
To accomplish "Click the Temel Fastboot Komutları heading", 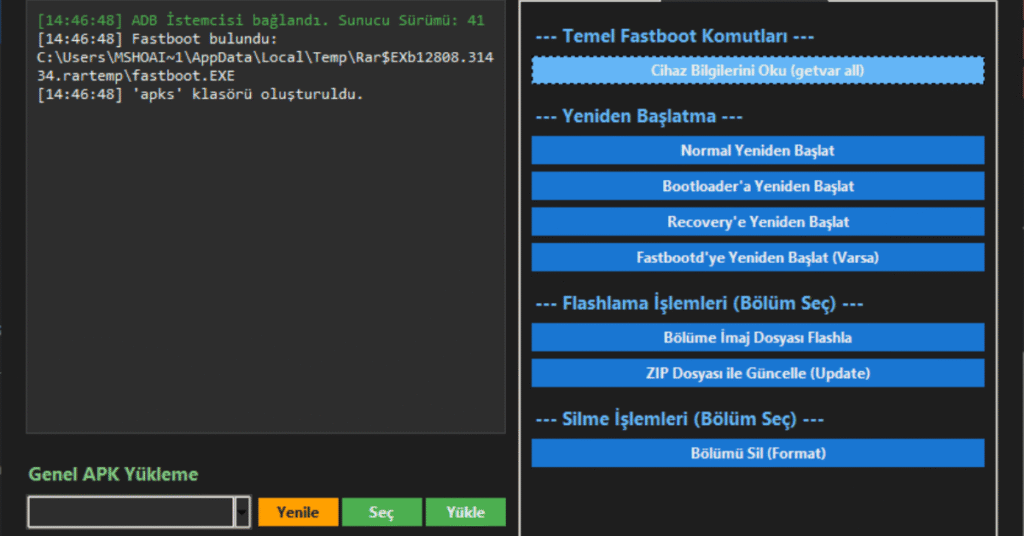I will 675,36.
